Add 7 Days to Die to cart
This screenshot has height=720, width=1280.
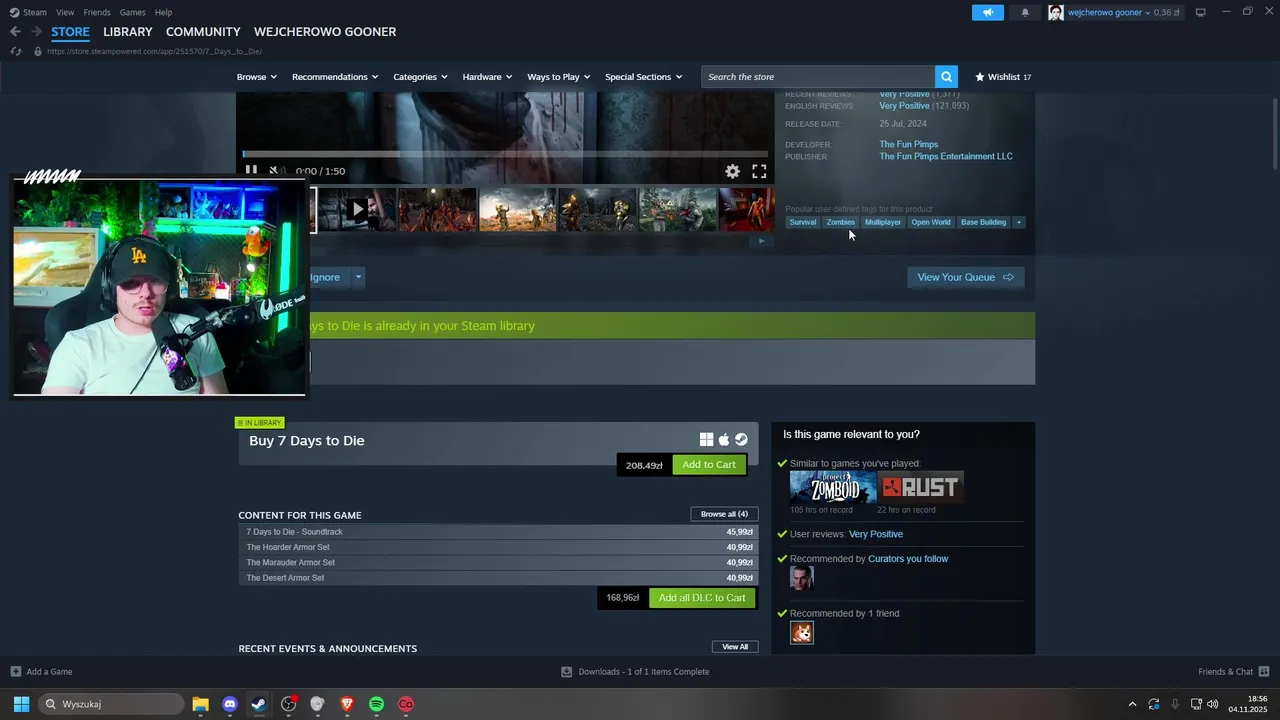(x=709, y=465)
